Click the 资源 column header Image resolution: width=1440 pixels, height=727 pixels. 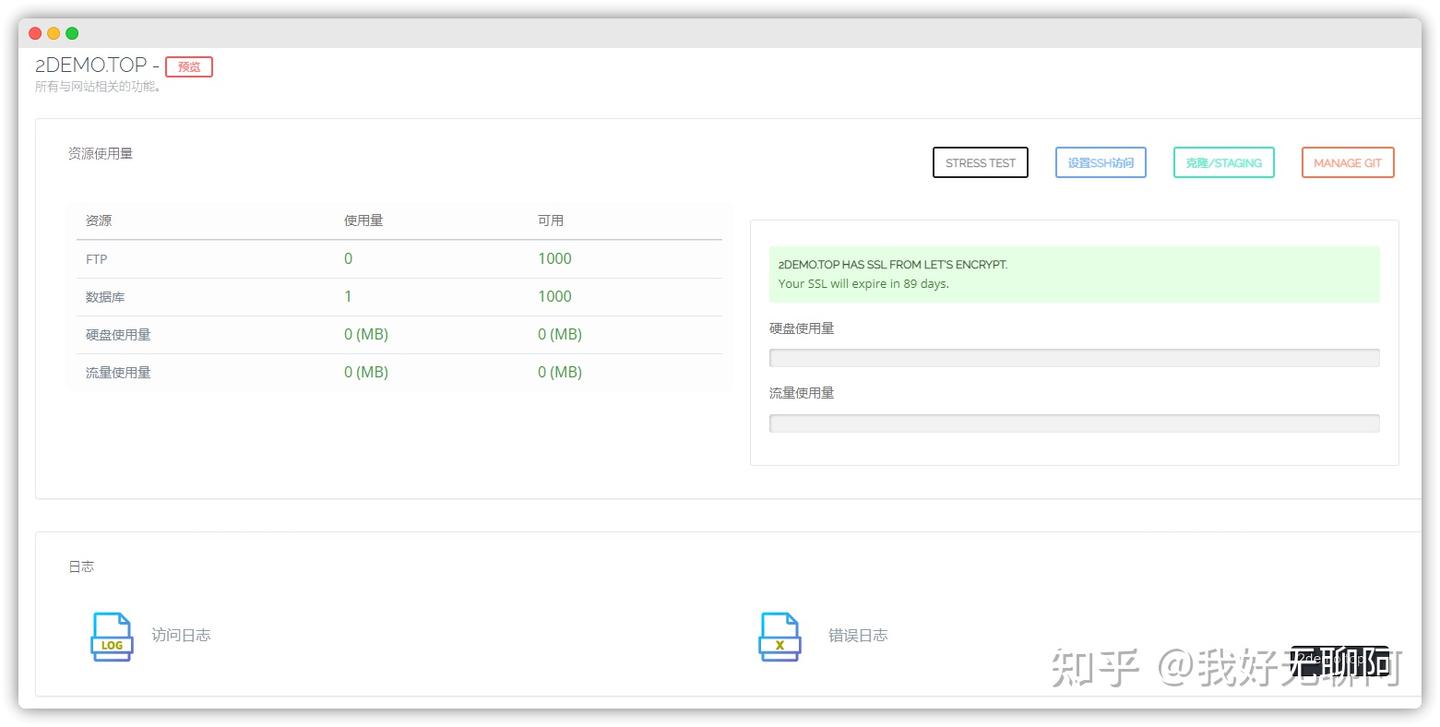98,221
